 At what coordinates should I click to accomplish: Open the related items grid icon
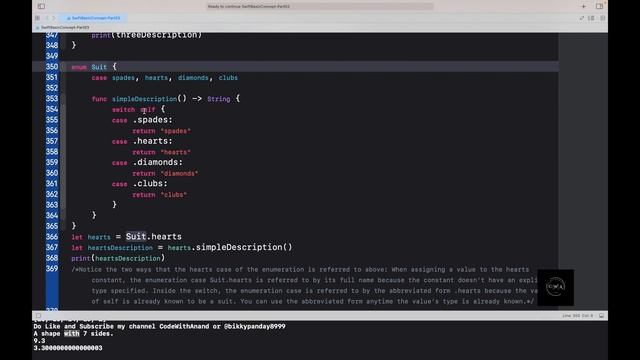tap(38, 18)
